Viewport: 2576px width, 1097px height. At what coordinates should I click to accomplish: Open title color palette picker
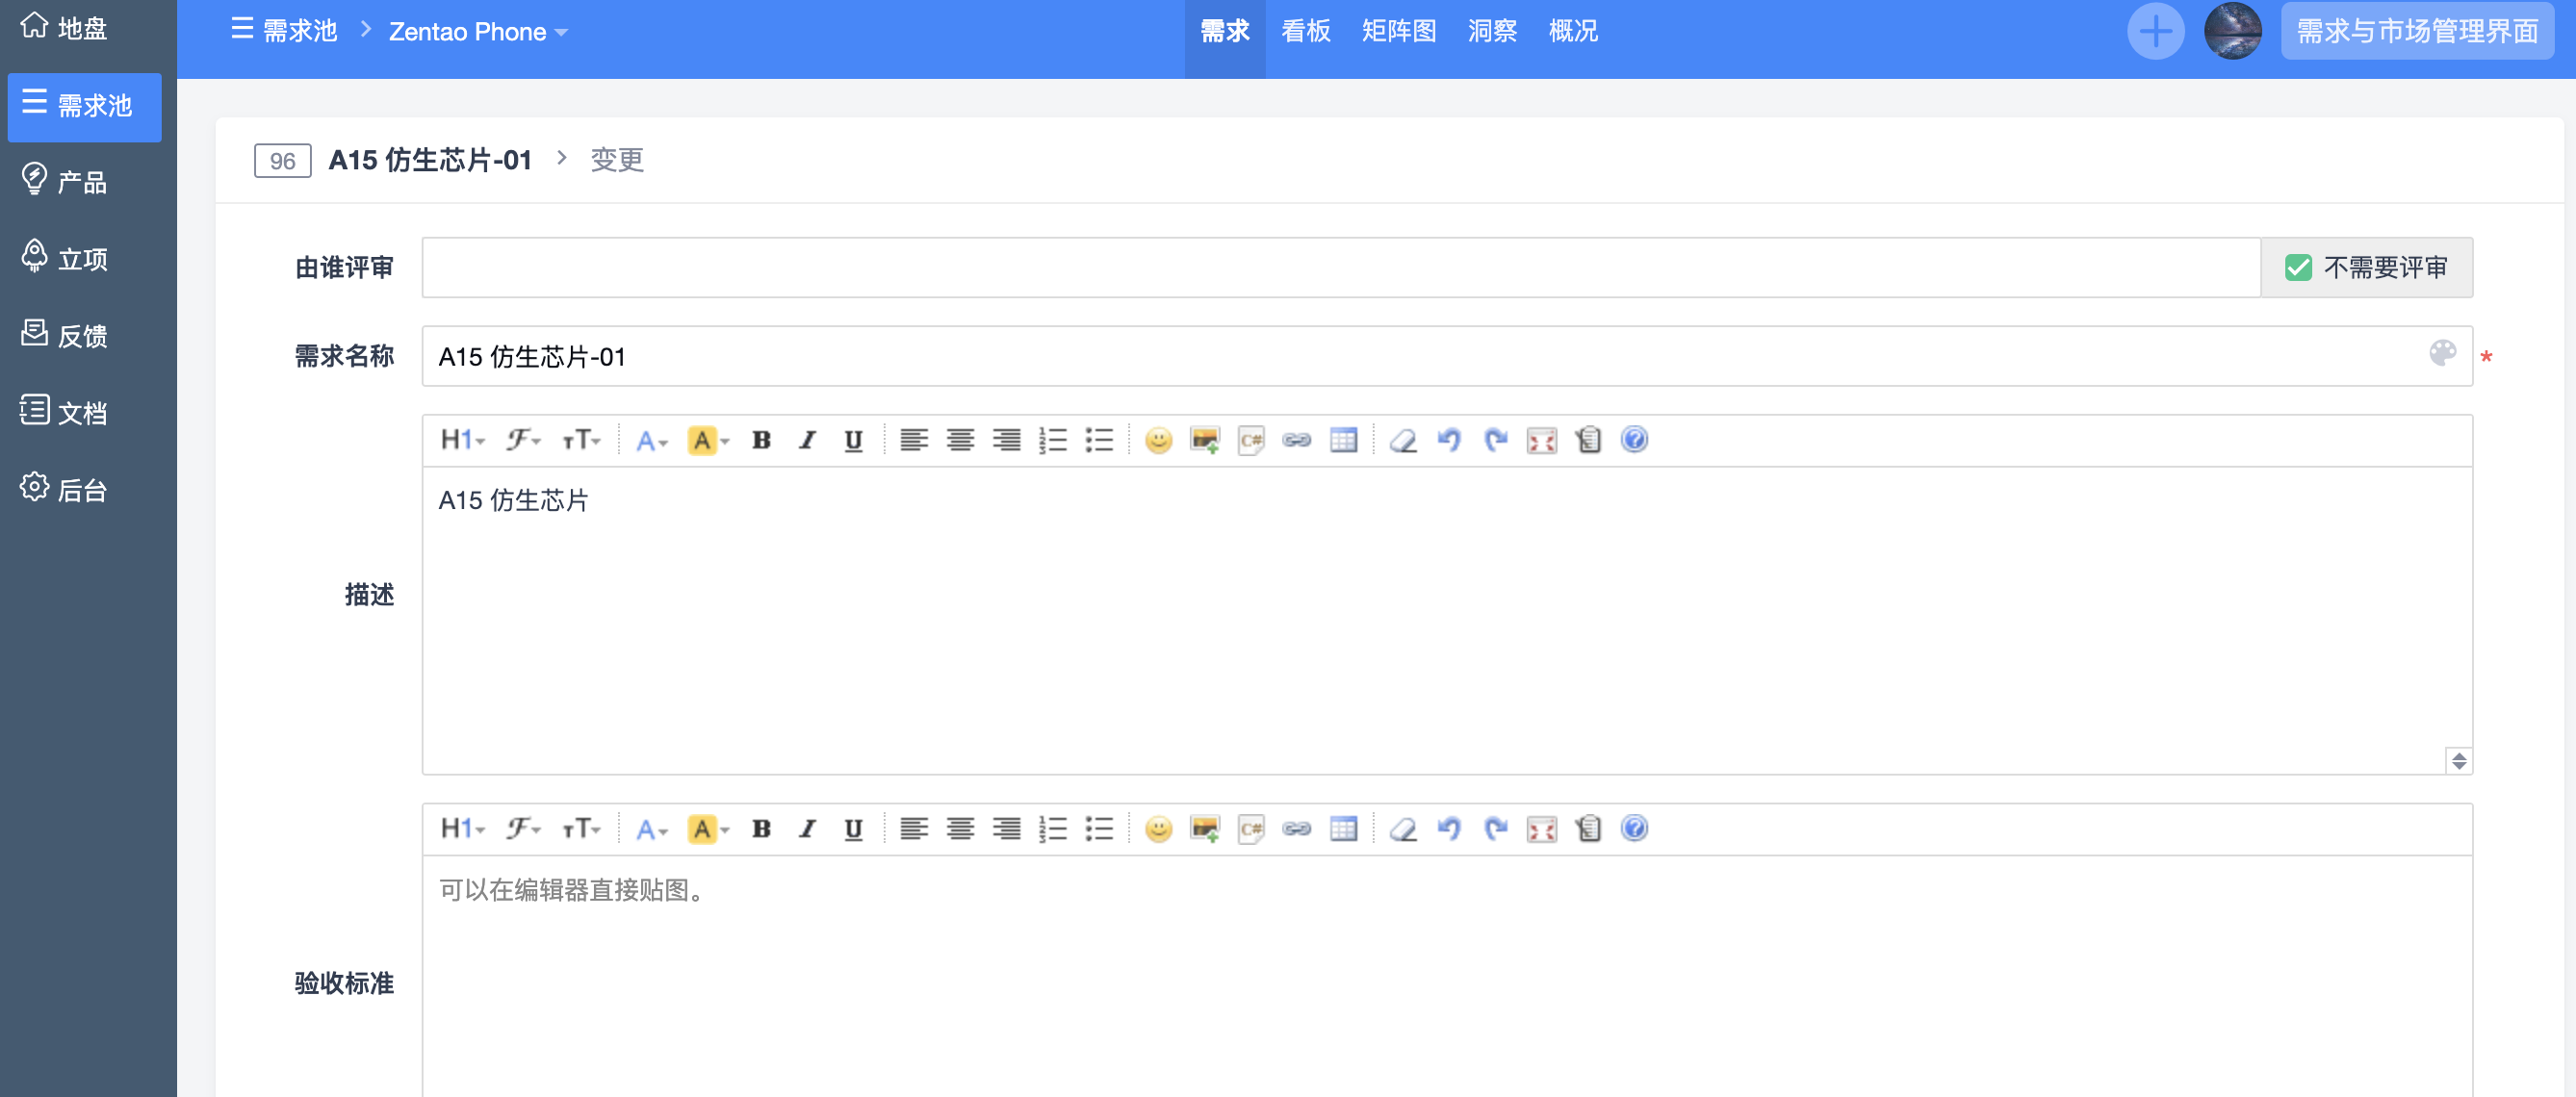click(2442, 353)
